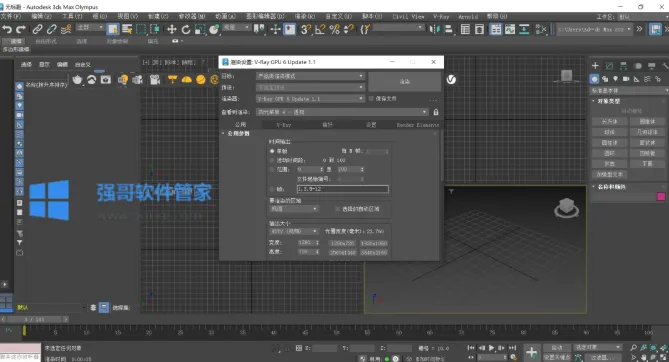Open the Hierarchy tab in command panel

[623, 65]
